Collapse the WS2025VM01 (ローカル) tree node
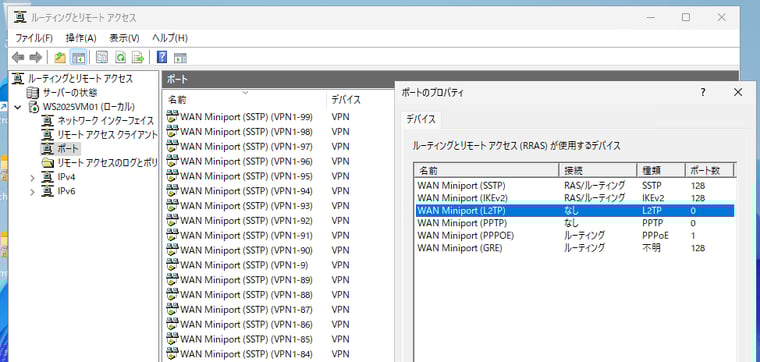Viewport: 760px width, 362px height. (18, 107)
